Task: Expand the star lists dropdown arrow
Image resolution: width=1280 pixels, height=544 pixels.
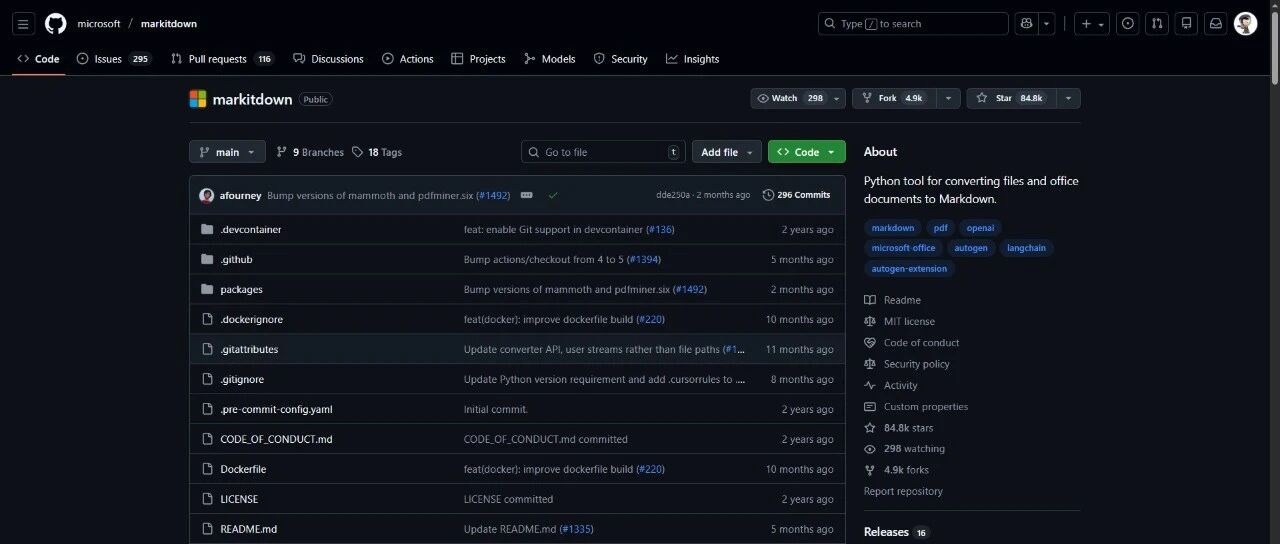Action: click(1068, 98)
